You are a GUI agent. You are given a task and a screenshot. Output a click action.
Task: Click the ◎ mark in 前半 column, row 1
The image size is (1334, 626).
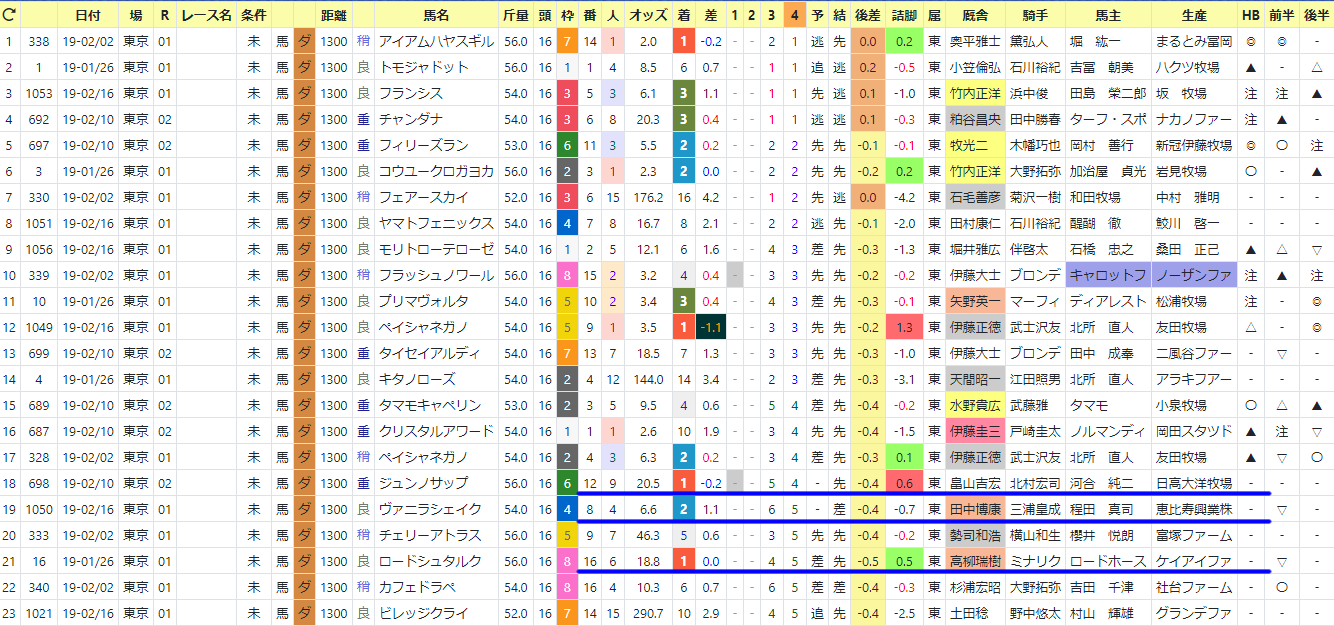pos(1282,42)
